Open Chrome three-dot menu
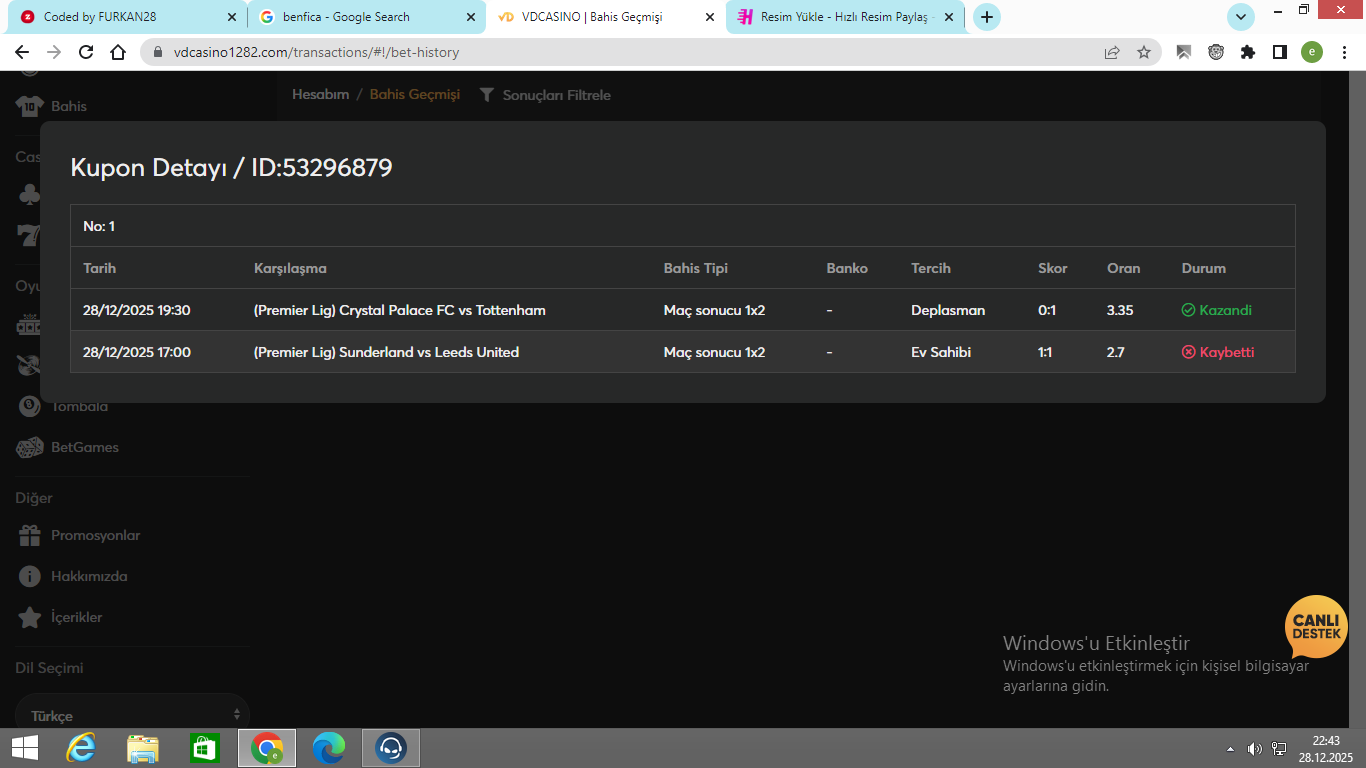The width and height of the screenshot is (1366, 768). click(1344, 52)
